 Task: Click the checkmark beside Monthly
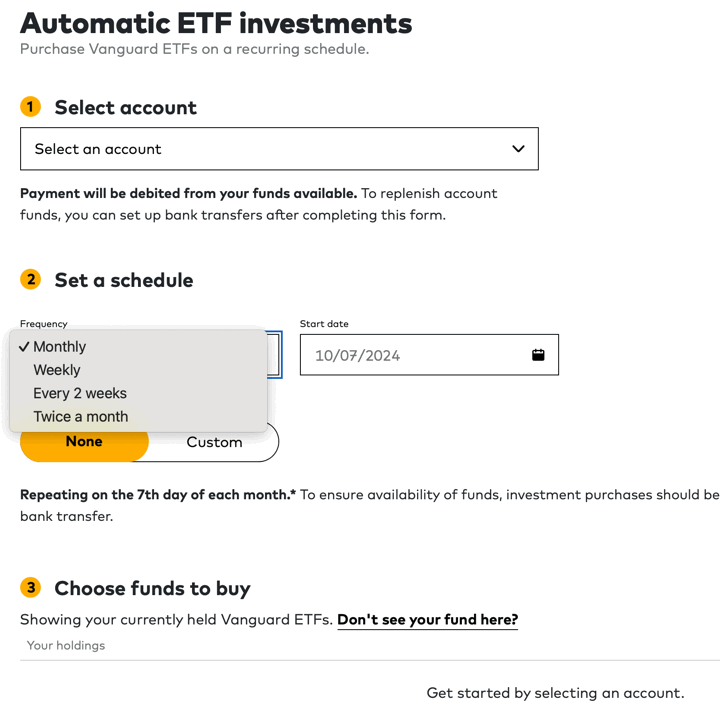click(x=23, y=347)
